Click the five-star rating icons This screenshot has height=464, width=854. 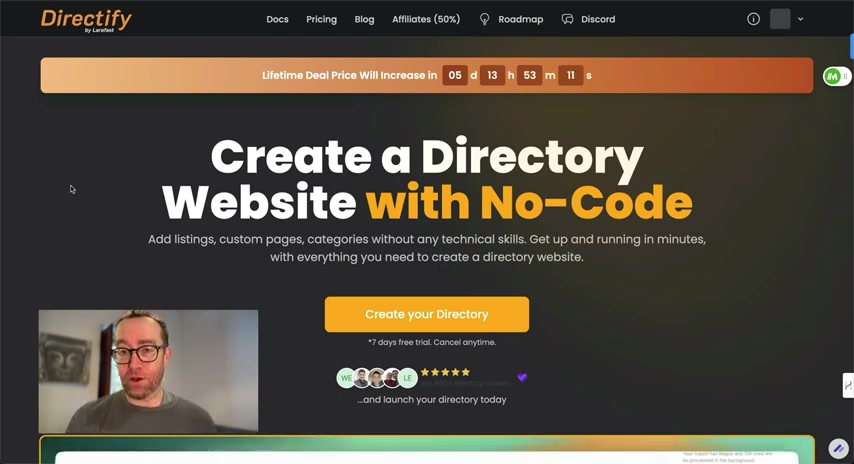coord(445,372)
